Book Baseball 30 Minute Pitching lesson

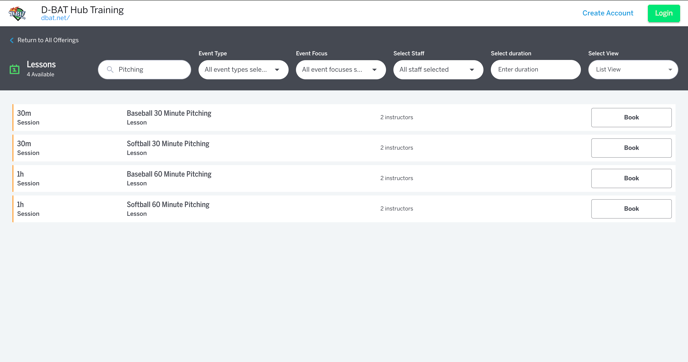click(631, 118)
